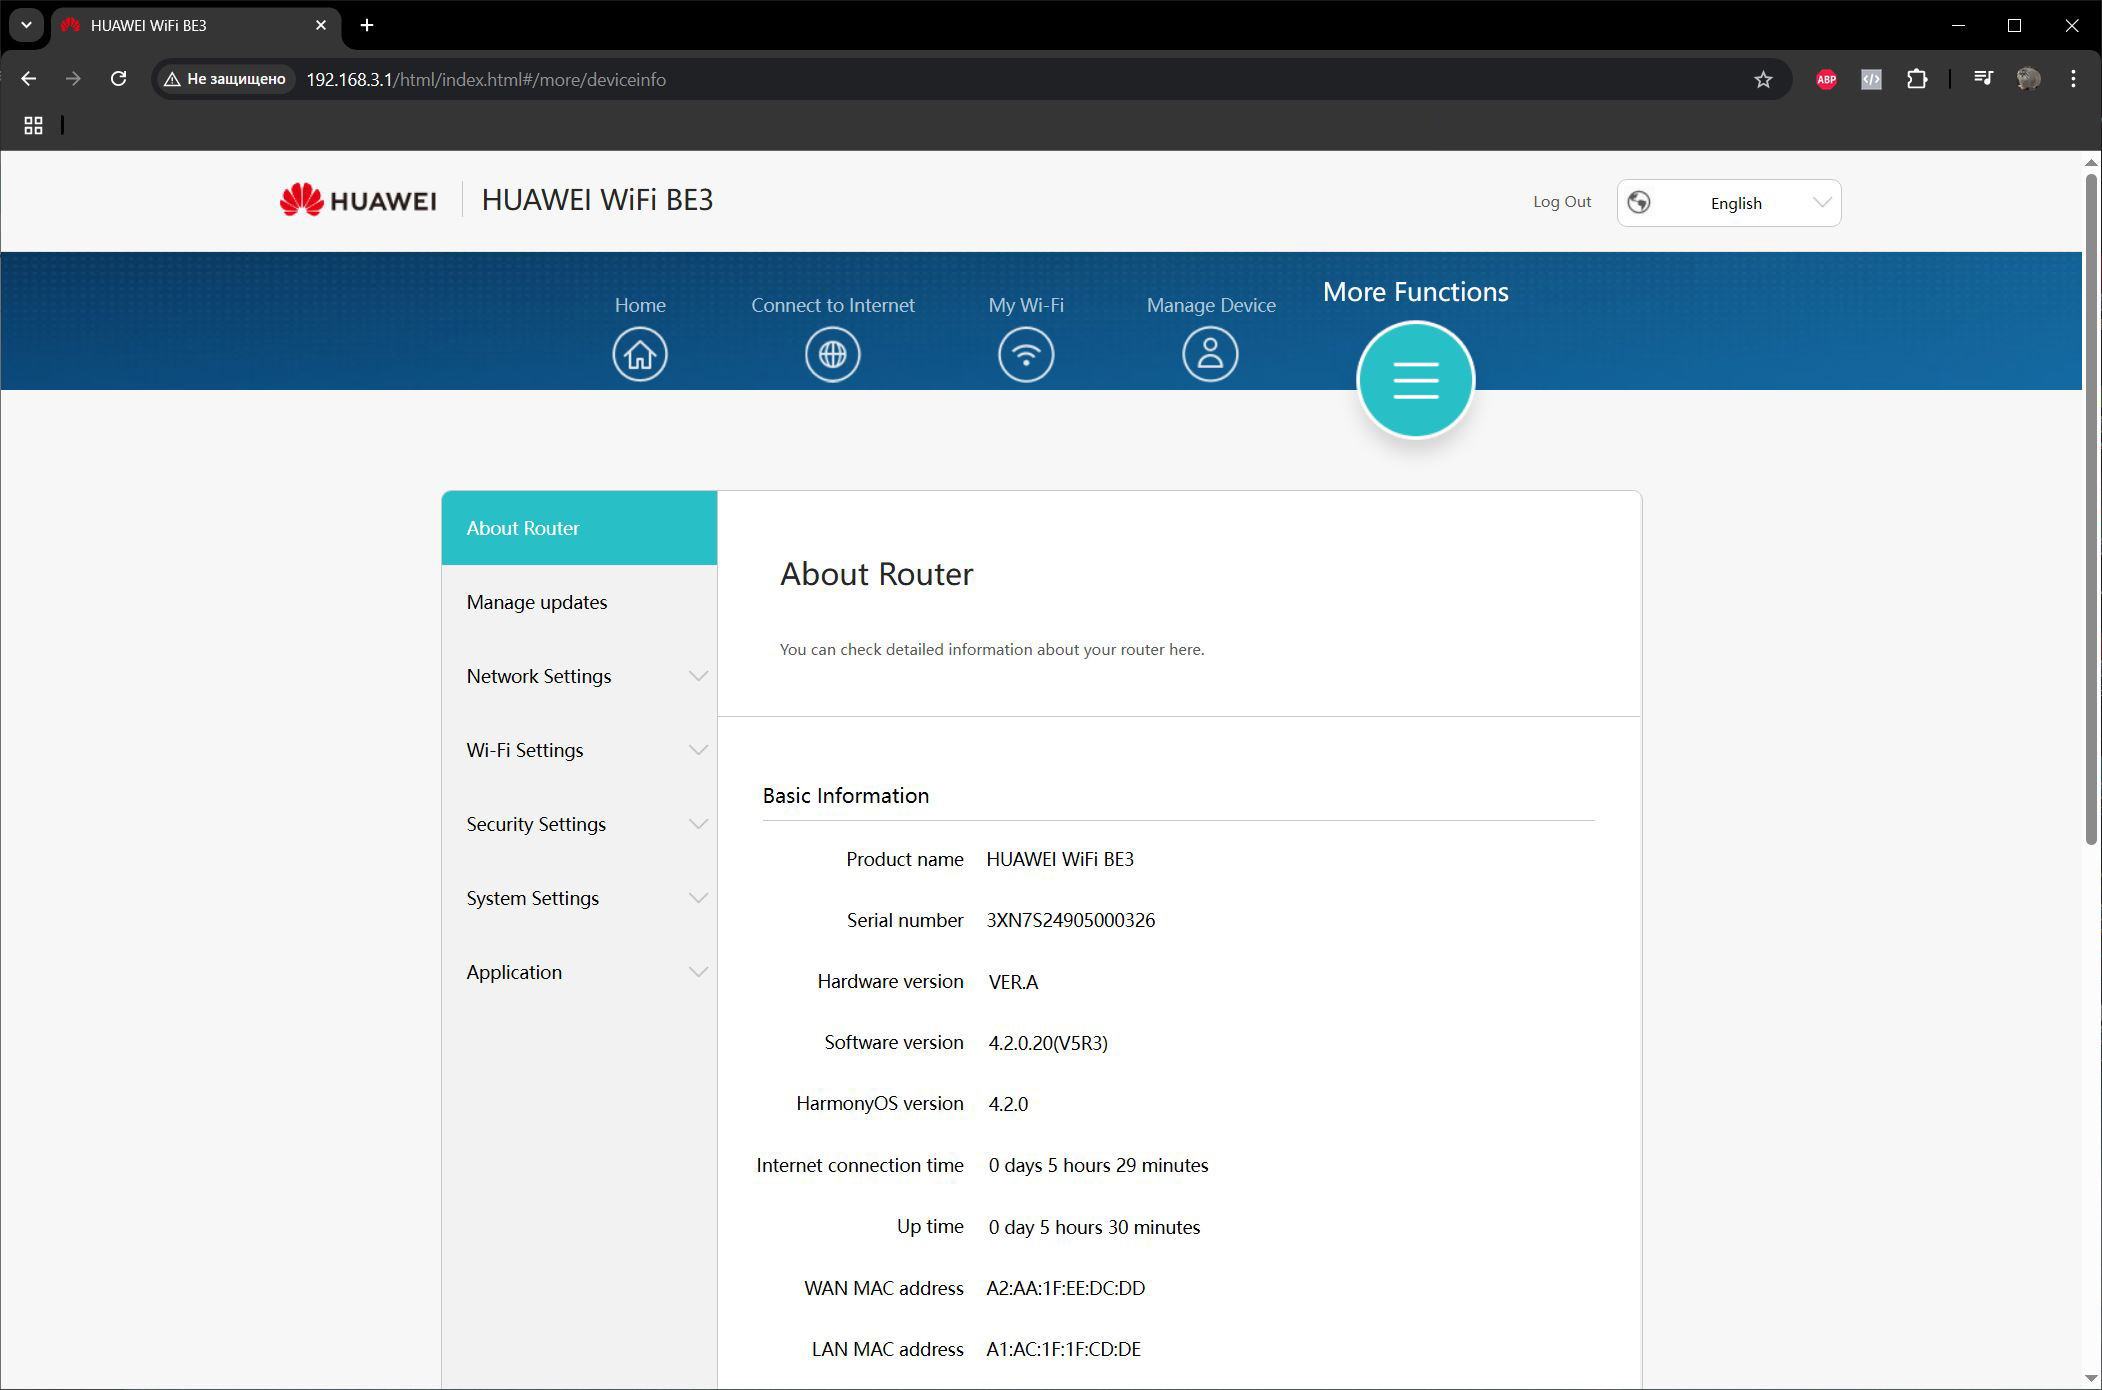Click the Manage Device label
The width and height of the screenshot is (2102, 1390).
(1211, 305)
